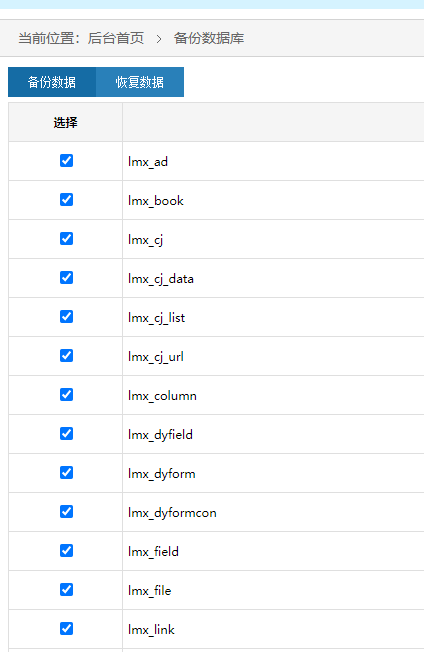424x652 pixels.
Task: Deselect the lmx_cj_data checkbox
Action: point(67,277)
